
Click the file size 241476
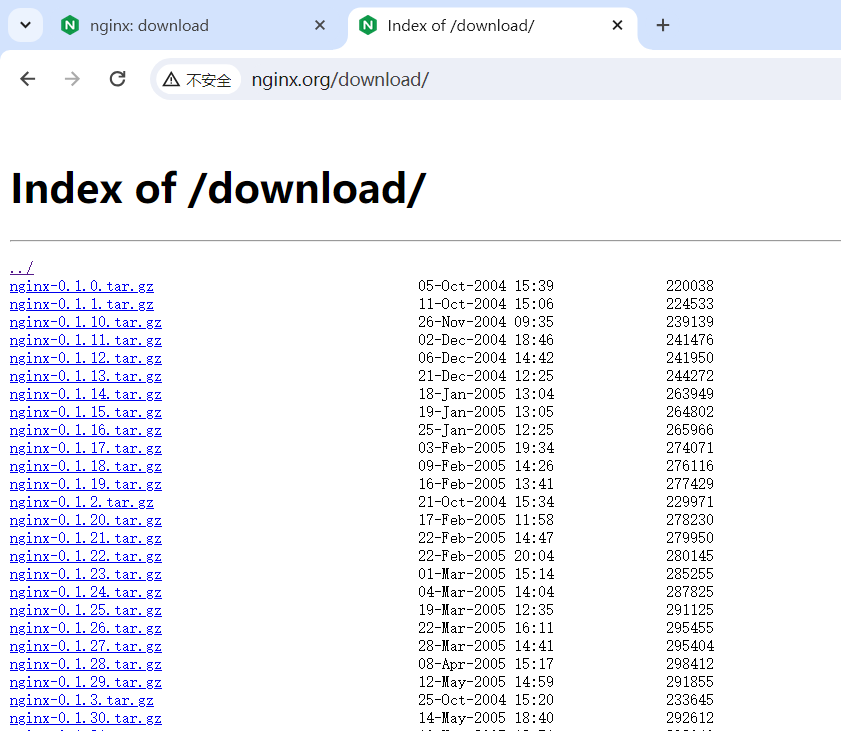[x=690, y=340]
